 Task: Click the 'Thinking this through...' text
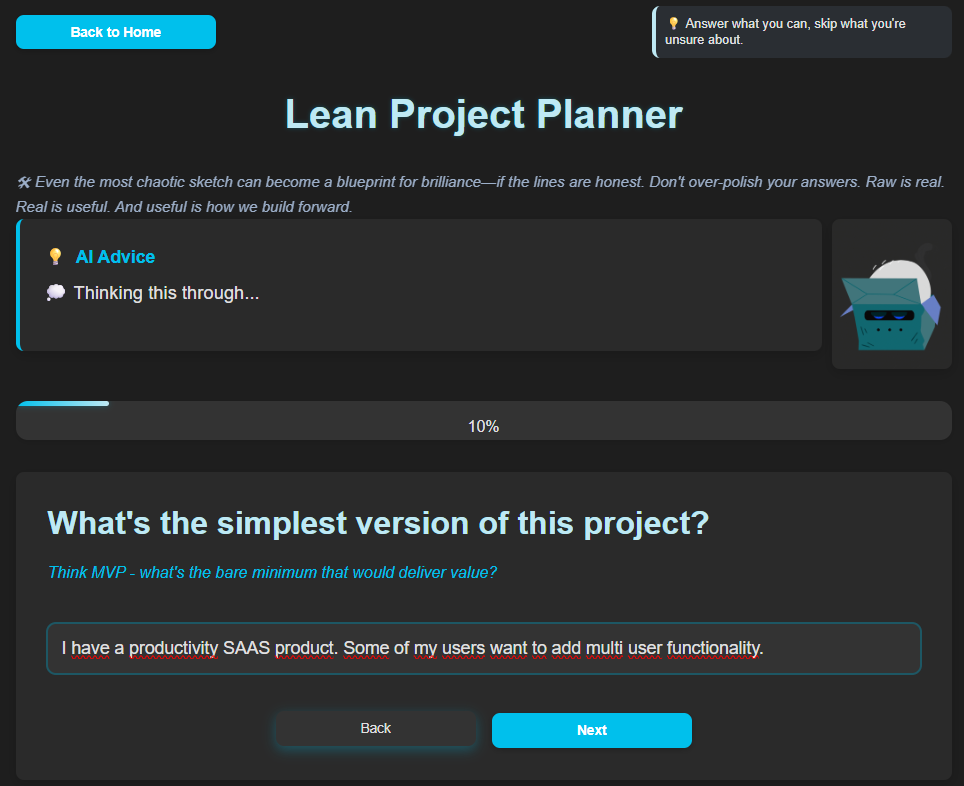(166, 293)
